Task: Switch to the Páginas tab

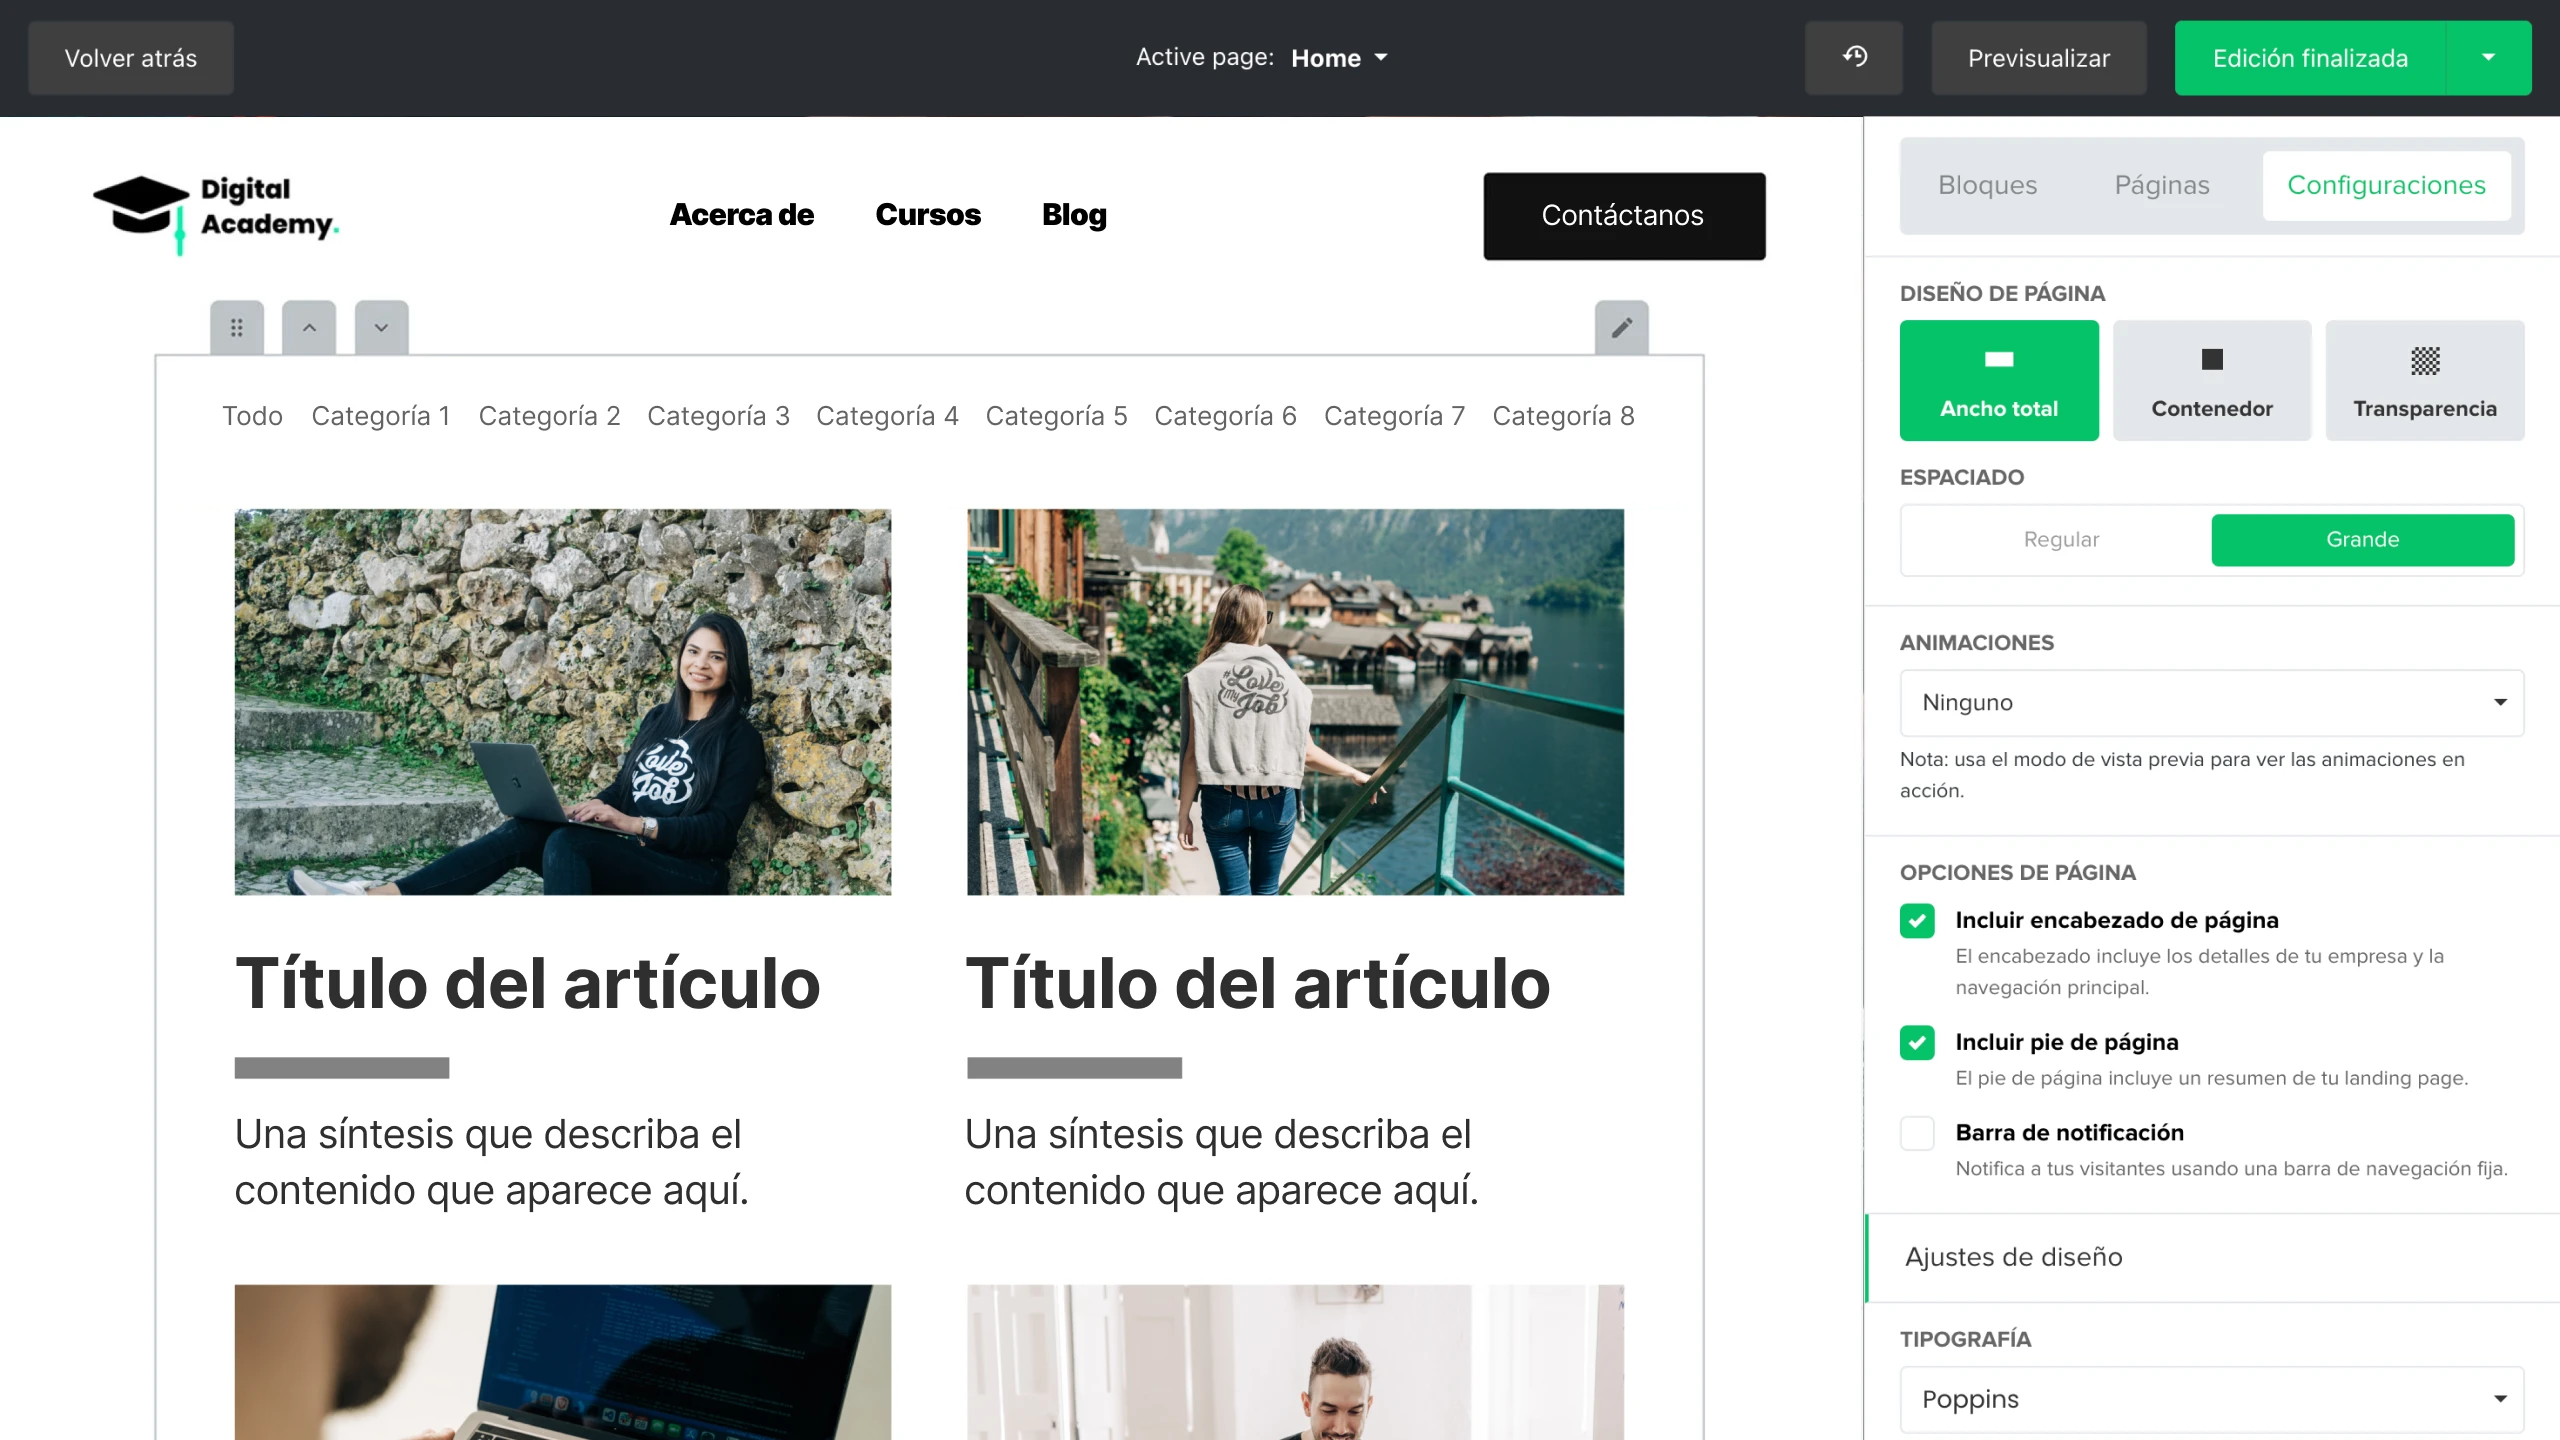Action: click(x=2161, y=185)
